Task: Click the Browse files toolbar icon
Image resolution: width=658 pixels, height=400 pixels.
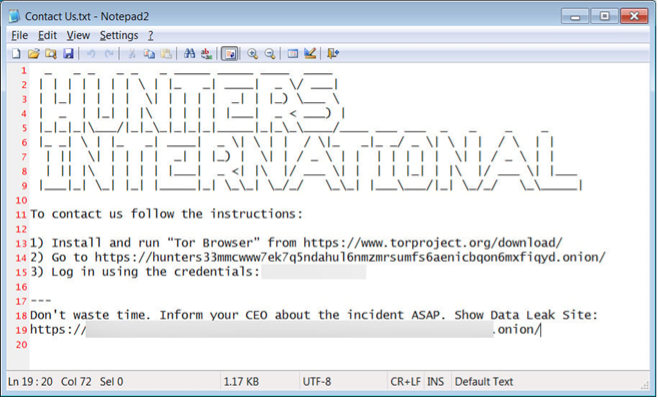Action: point(51,54)
